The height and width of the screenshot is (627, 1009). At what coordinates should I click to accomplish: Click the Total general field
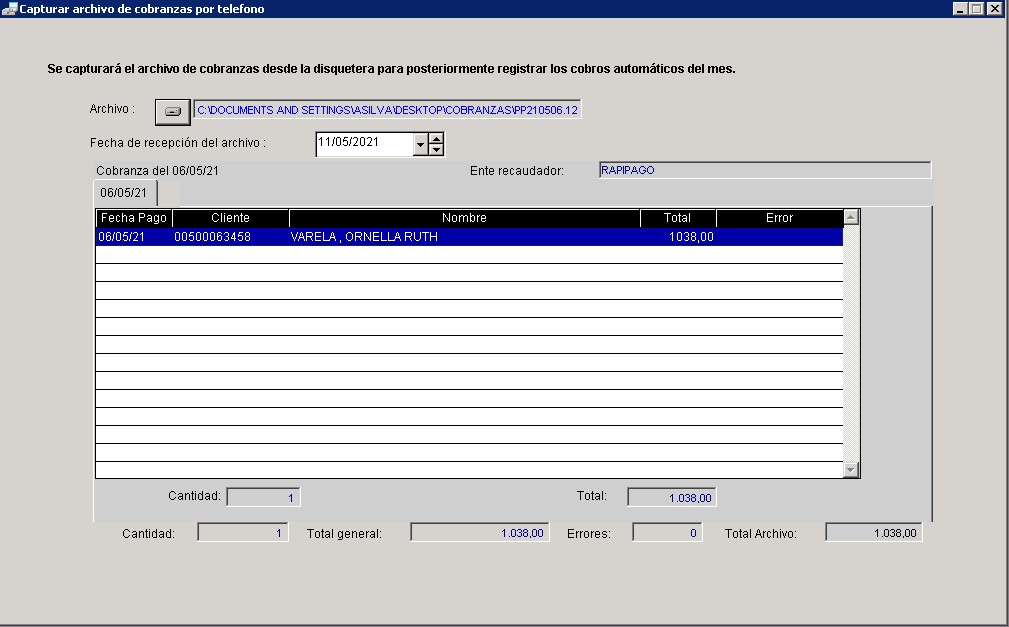tap(478, 531)
